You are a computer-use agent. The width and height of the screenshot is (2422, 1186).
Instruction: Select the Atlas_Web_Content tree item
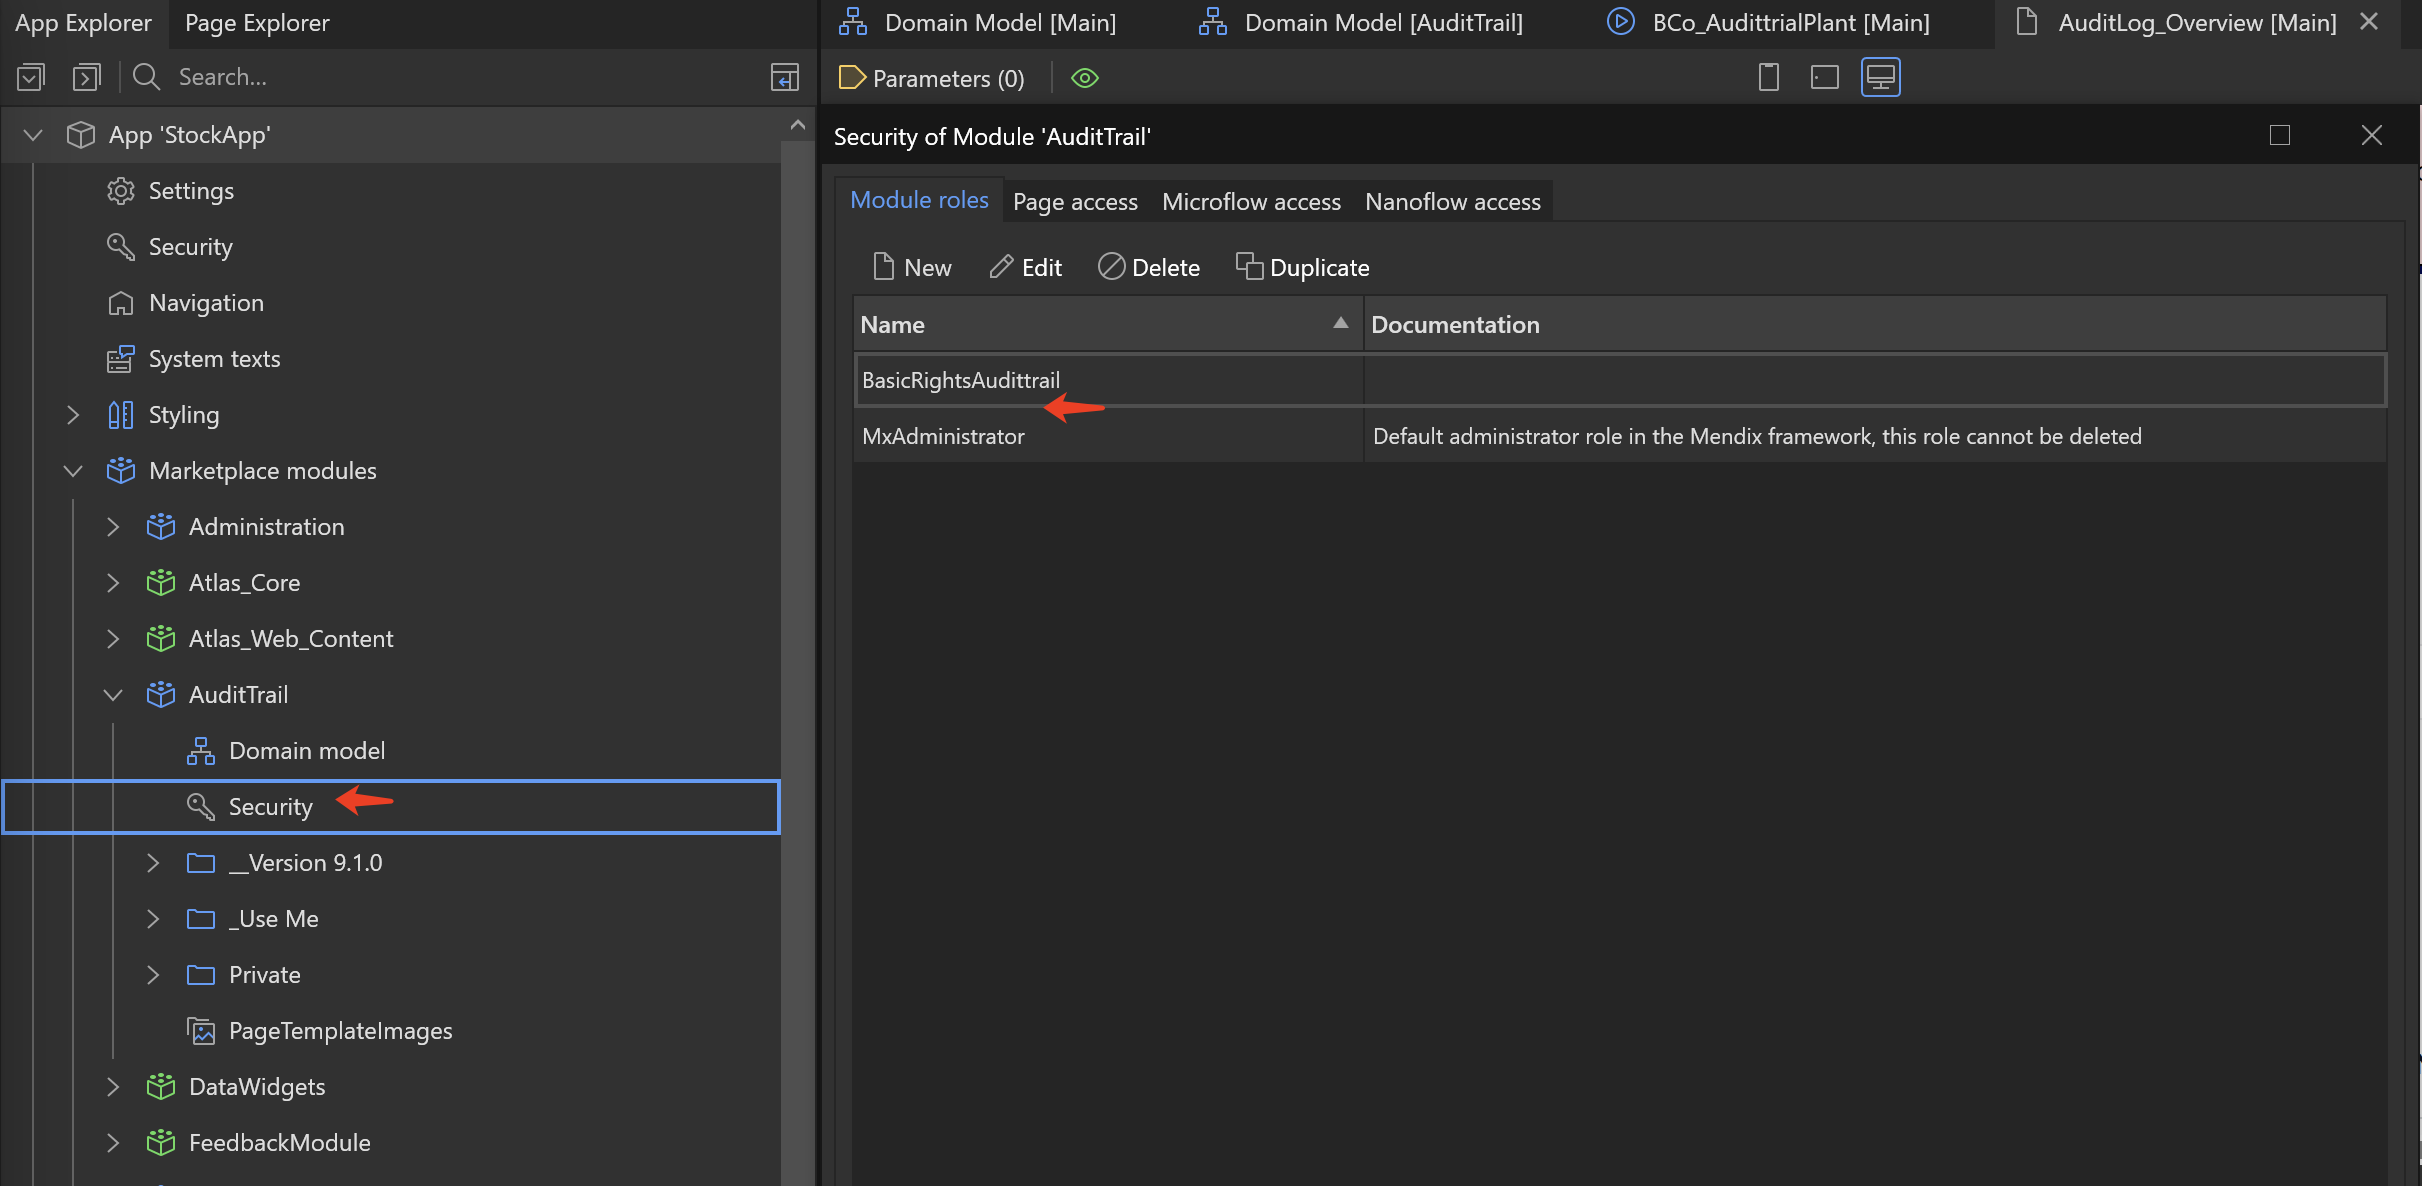pyautogui.click(x=290, y=639)
